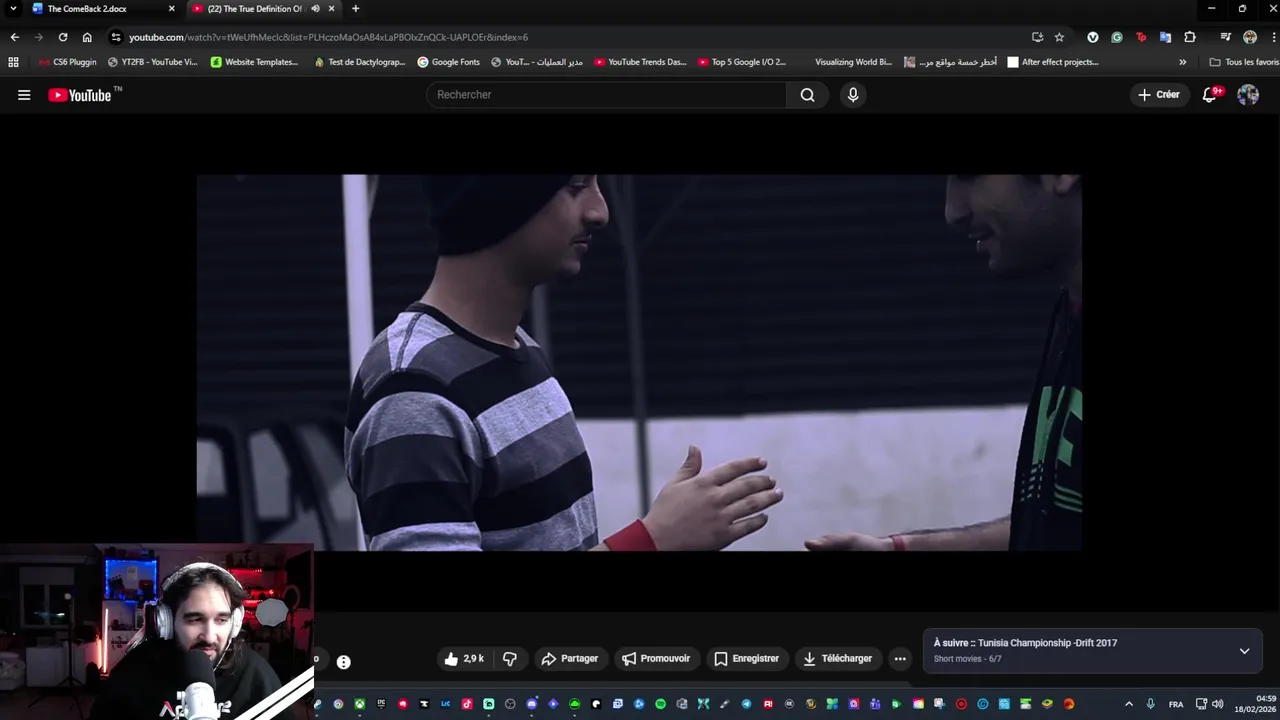The height and width of the screenshot is (720, 1280).
Task: View site information icon in address bar
Action: 116,37
